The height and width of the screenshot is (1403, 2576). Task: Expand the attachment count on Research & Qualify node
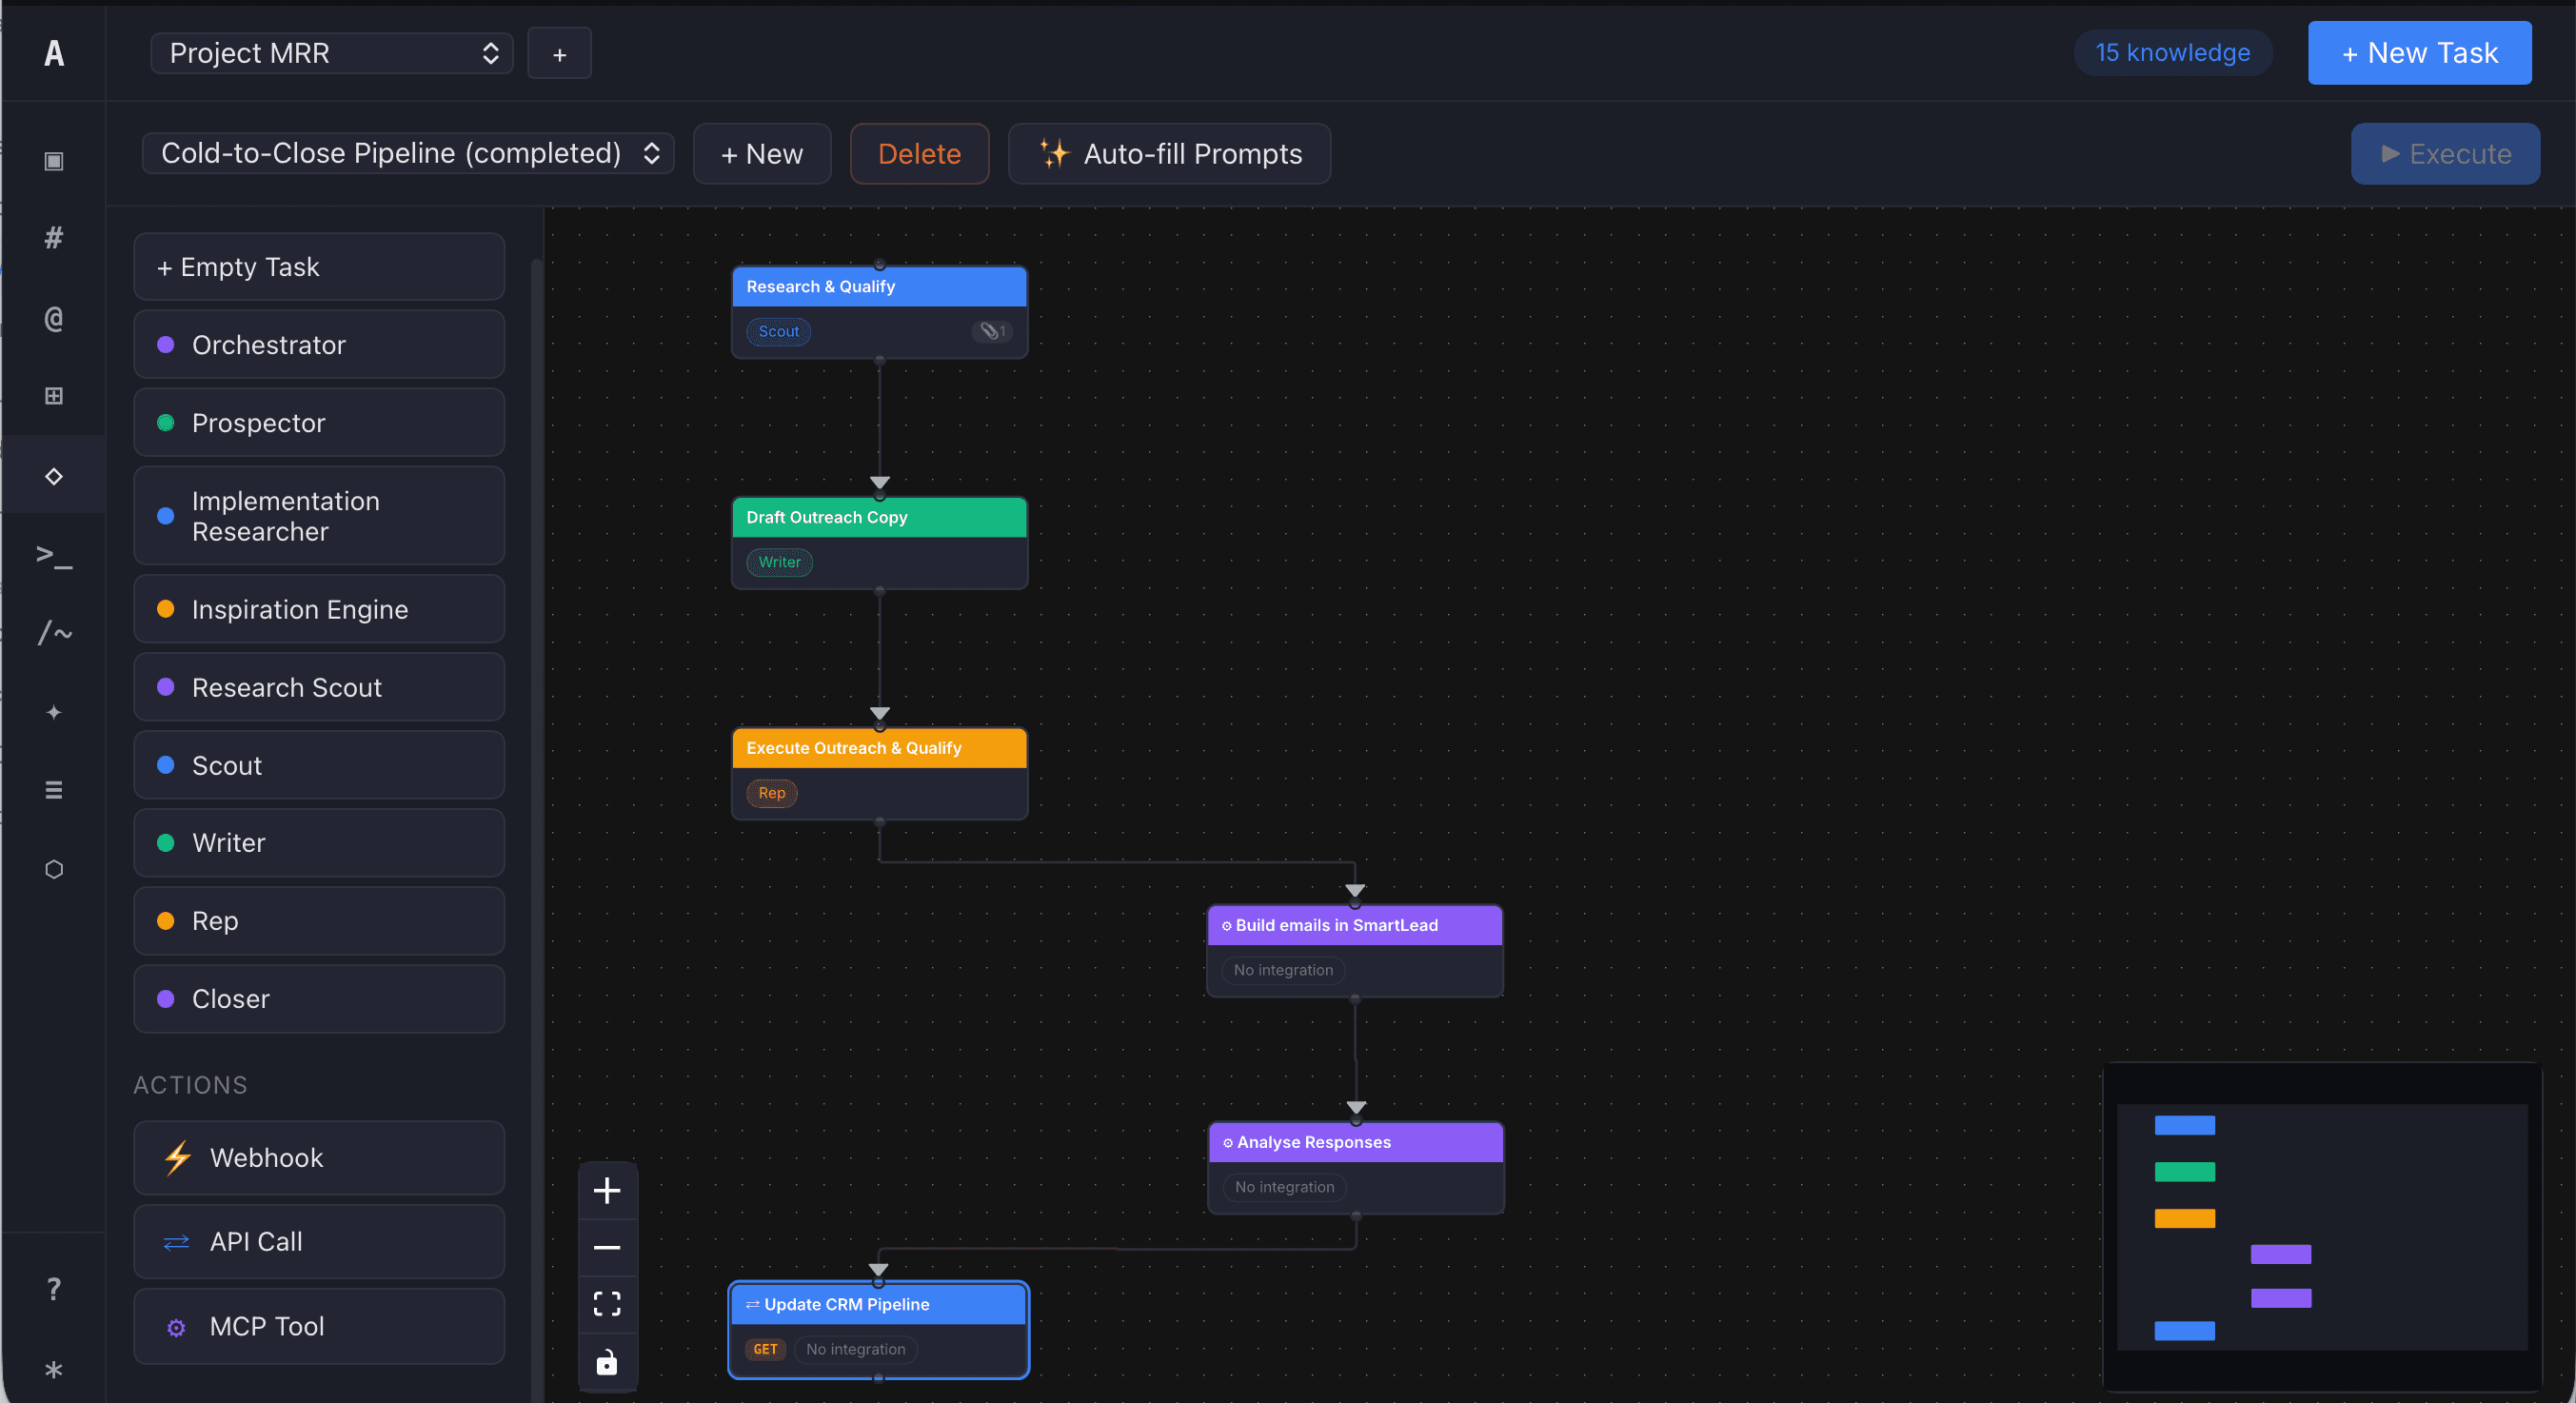click(992, 331)
